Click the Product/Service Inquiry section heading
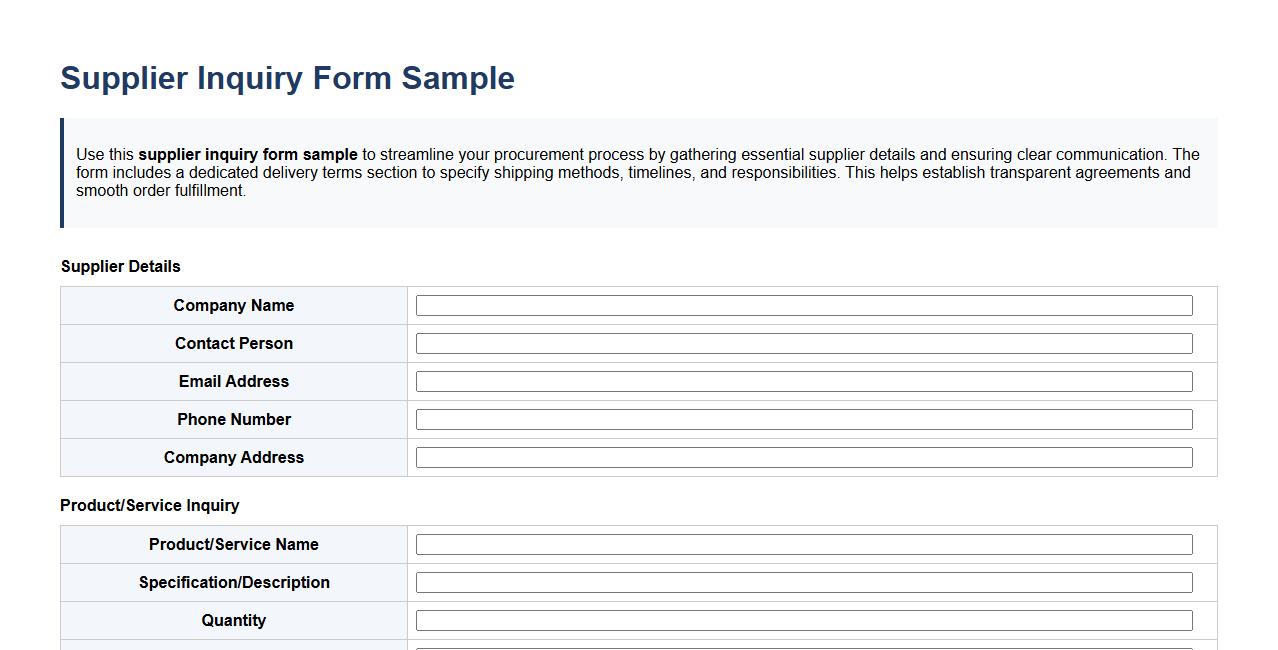Viewport: 1278px width, 650px height. click(149, 505)
